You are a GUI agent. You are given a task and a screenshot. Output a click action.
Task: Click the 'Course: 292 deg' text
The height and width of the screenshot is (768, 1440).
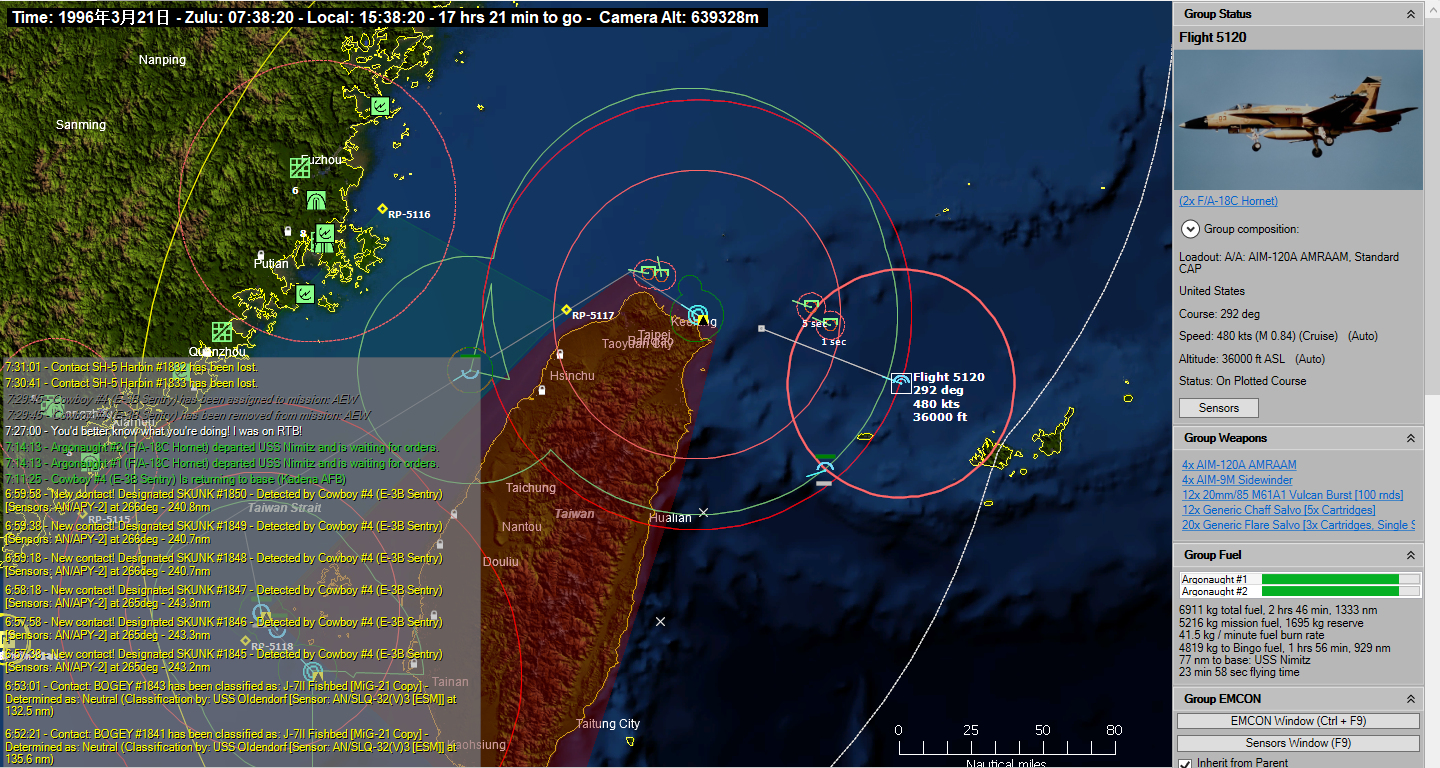click(x=1219, y=314)
